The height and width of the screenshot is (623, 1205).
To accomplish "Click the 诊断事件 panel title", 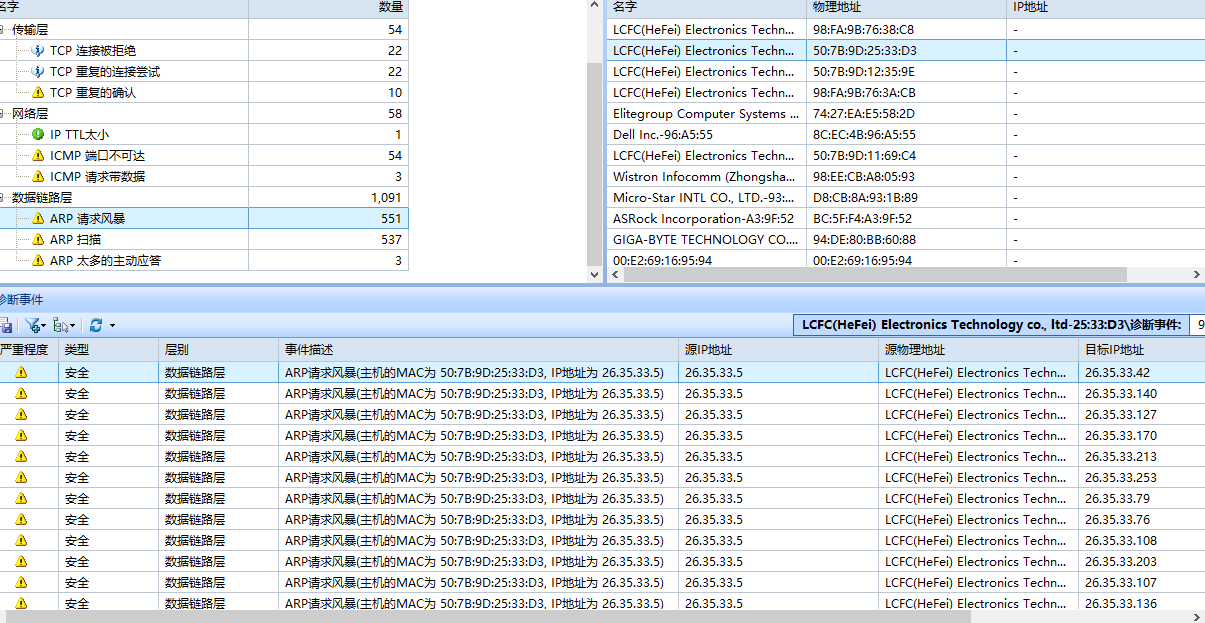I will pos(22,300).
